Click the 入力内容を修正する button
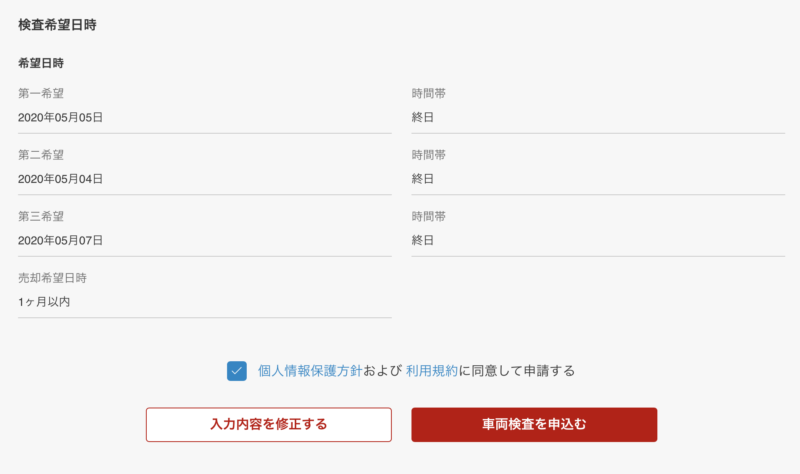Screen dimensions: 800x474 coord(269,425)
